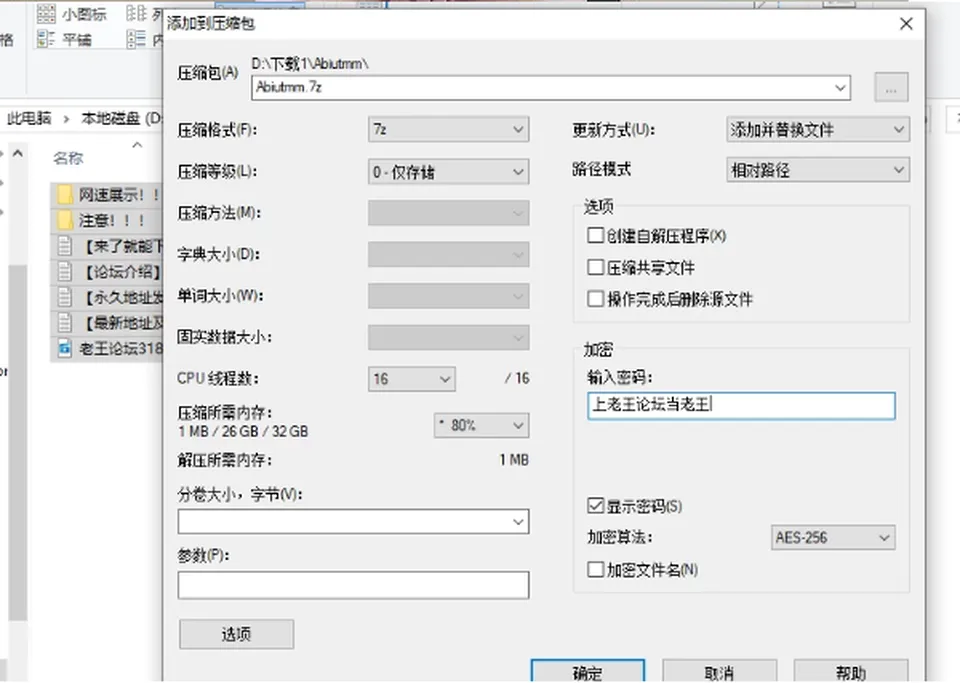The width and height of the screenshot is (960, 683).
Task: Choose 平铺 tile view icon in Explorer
Action: point(46,39)
